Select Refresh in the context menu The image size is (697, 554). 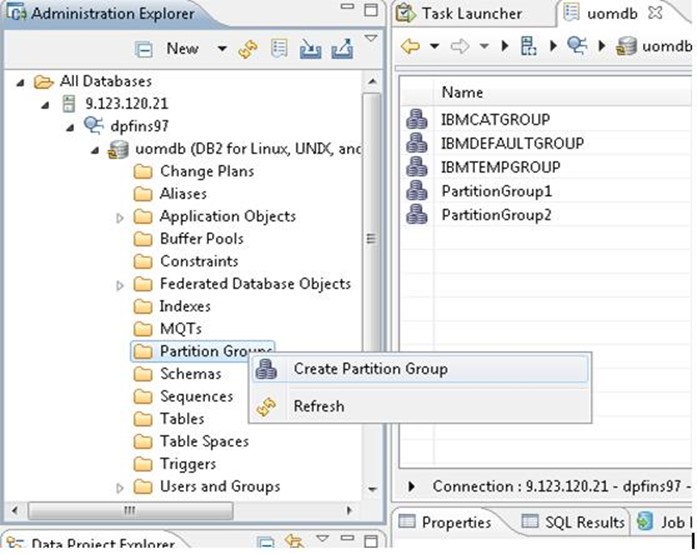click(x=318, y=406)
